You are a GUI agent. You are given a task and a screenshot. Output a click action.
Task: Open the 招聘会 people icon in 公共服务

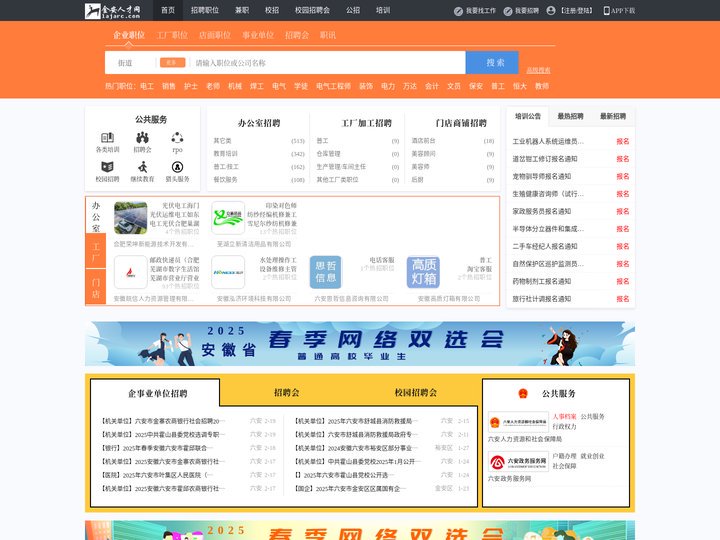pos(142,137)
